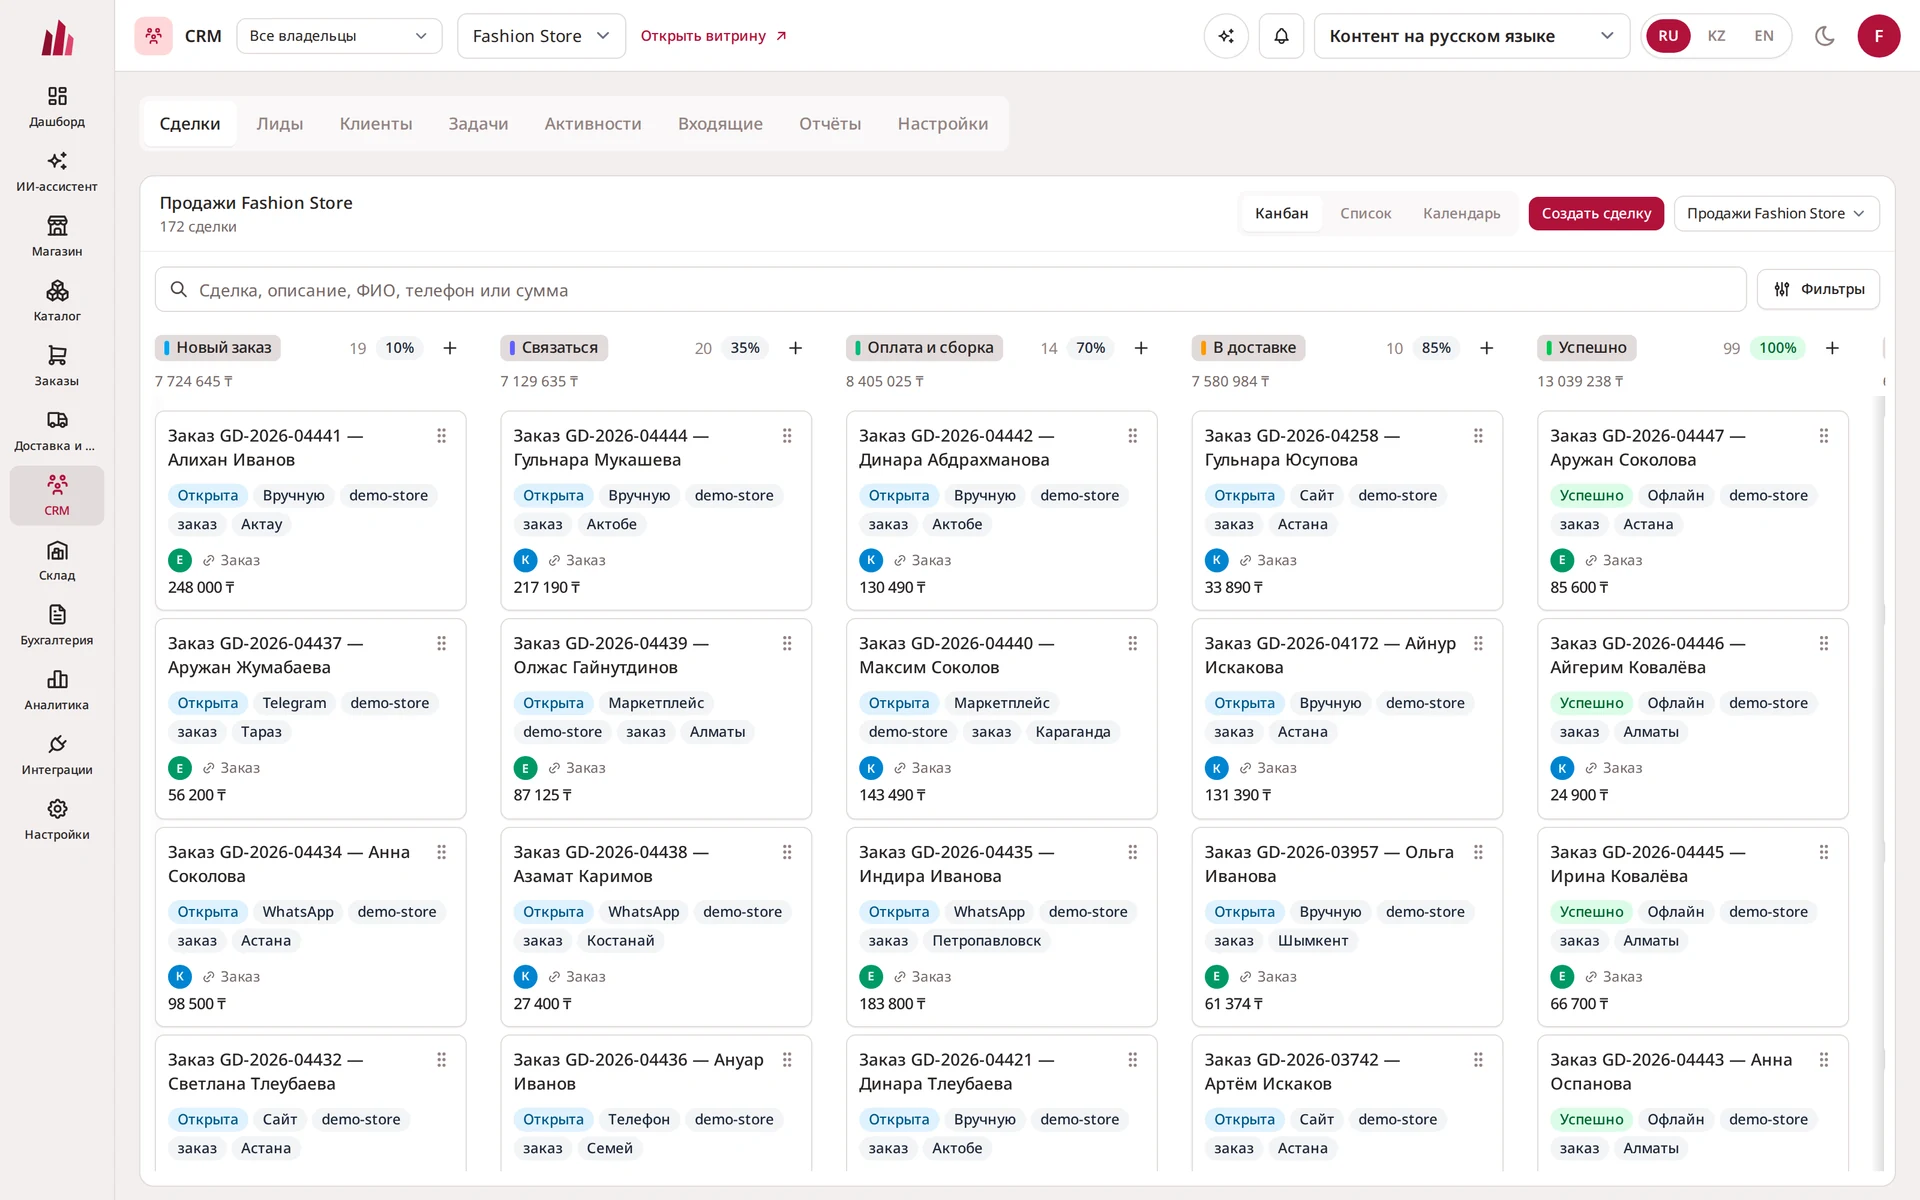Switch to the Задачи tab
The width and height of the screenshot is (1920, 1200).
tap(478, 124)
